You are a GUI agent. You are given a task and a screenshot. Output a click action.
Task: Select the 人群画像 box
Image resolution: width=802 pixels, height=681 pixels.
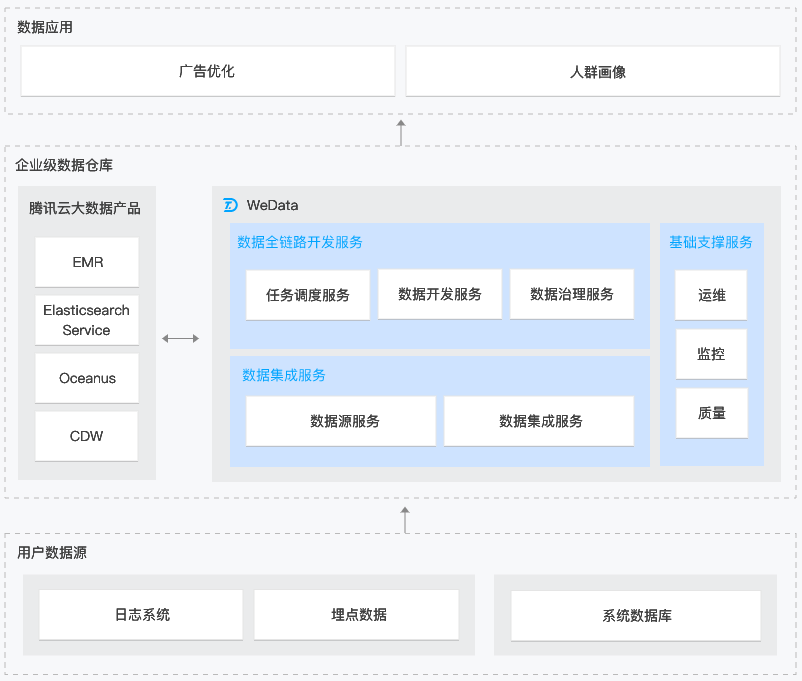pos(593,71)
